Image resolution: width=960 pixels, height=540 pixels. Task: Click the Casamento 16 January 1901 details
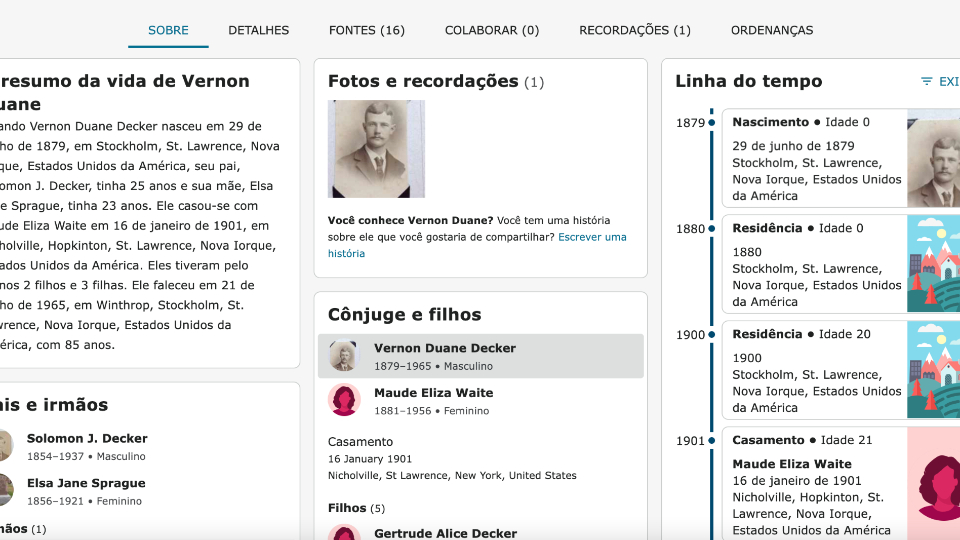click(x=452, y=459)
